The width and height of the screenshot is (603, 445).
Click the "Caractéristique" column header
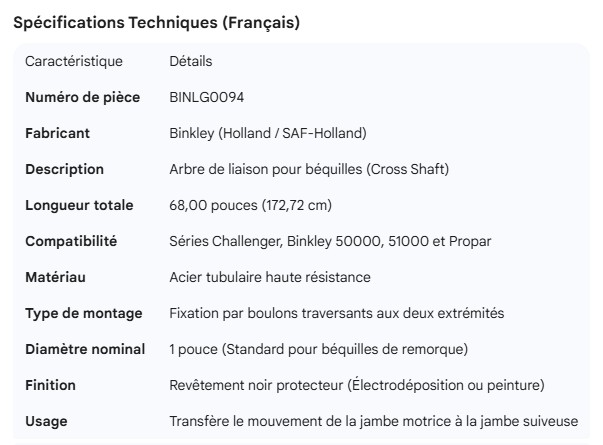point(74,62)
